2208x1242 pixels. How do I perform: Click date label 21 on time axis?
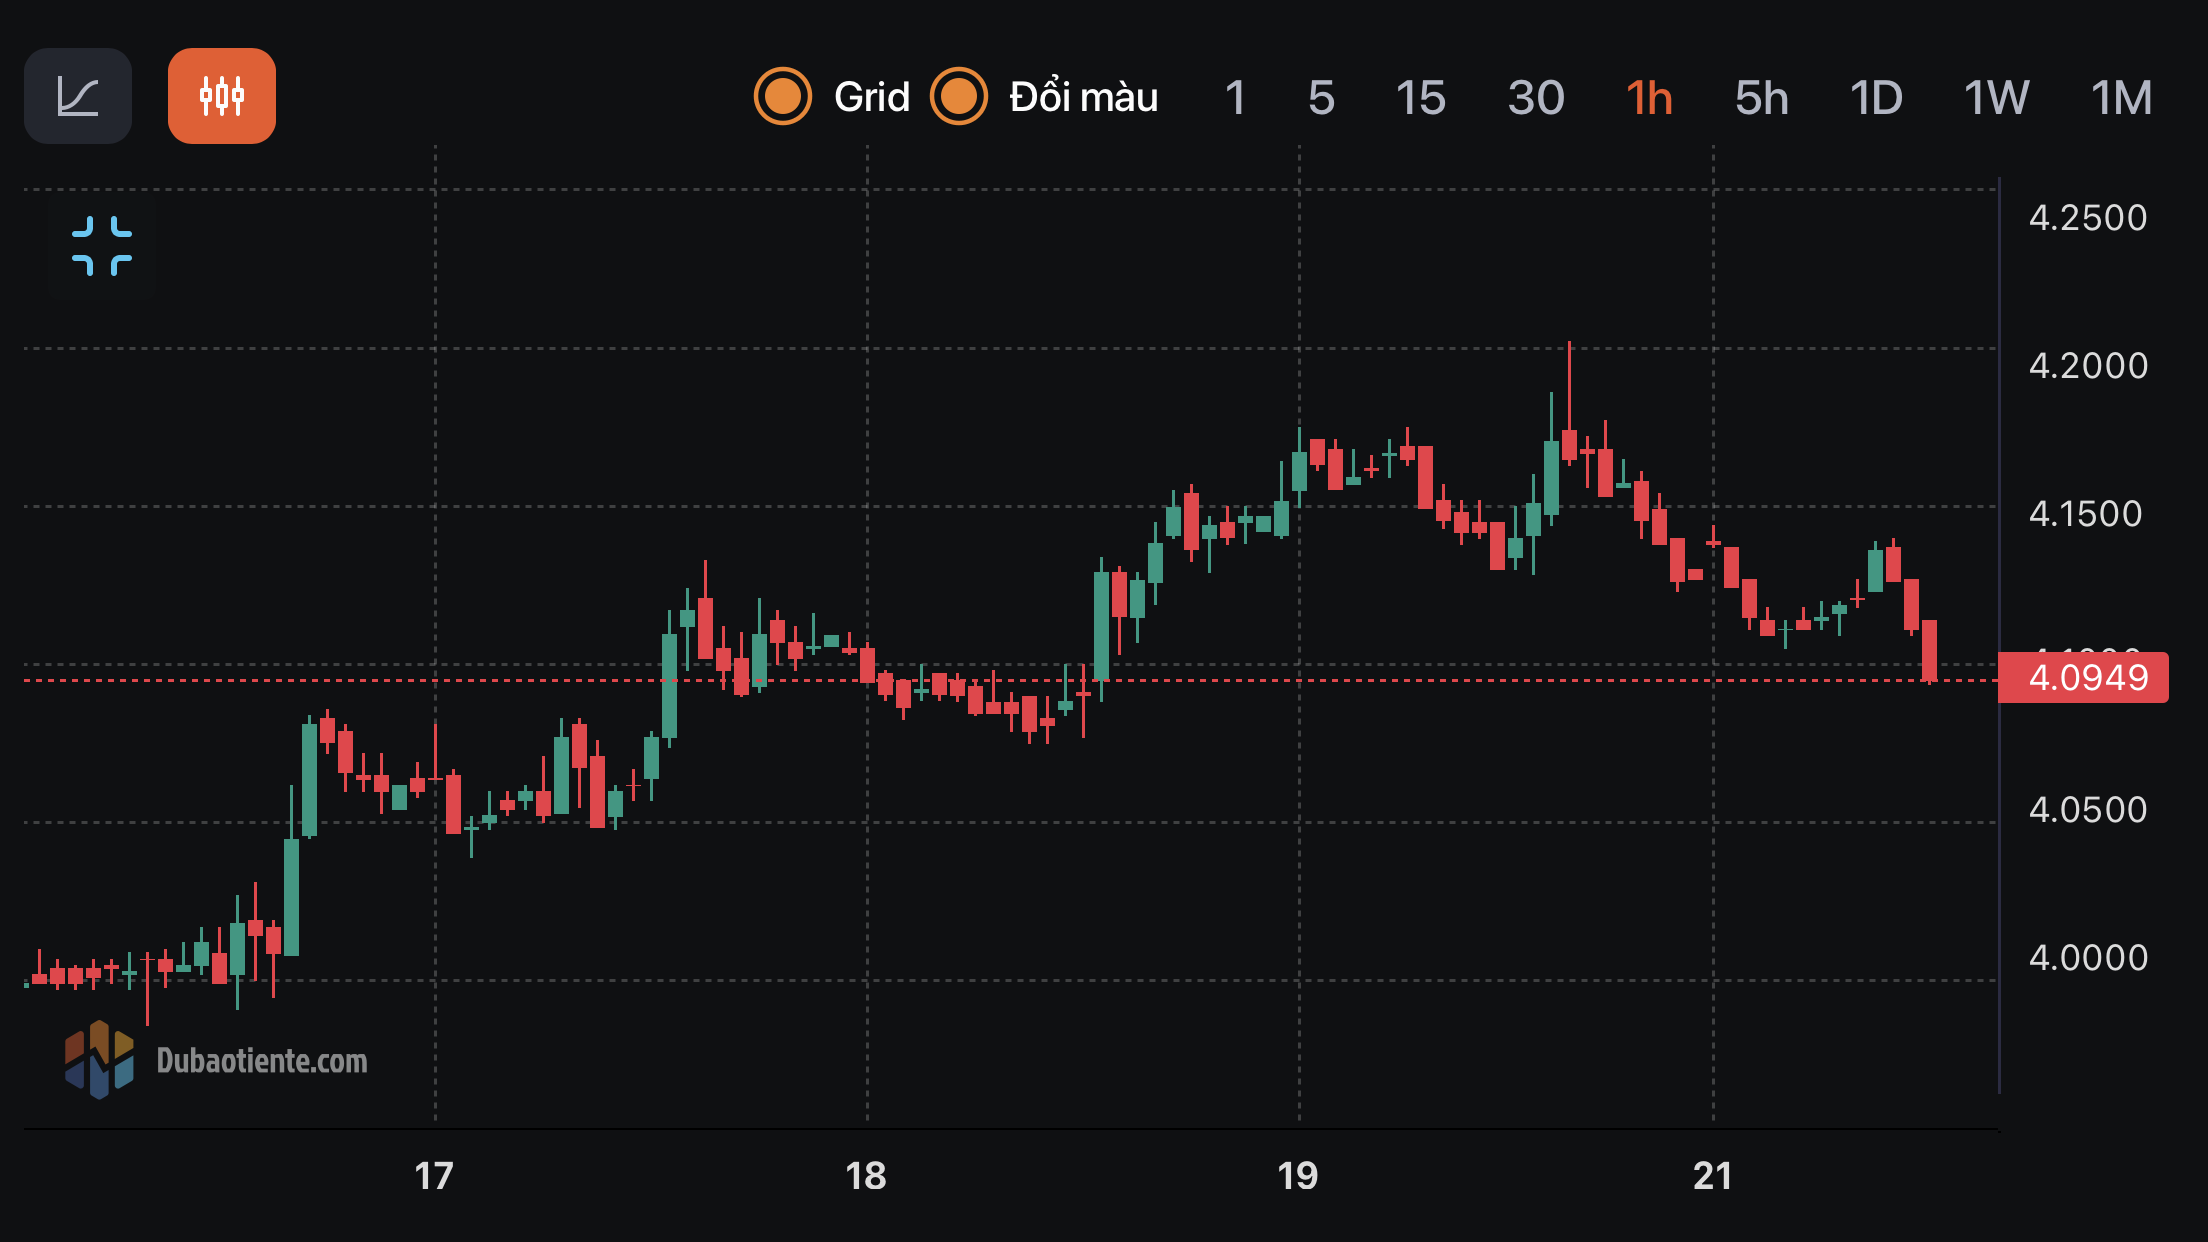pyautogui.click(x=1712, y=1176)
